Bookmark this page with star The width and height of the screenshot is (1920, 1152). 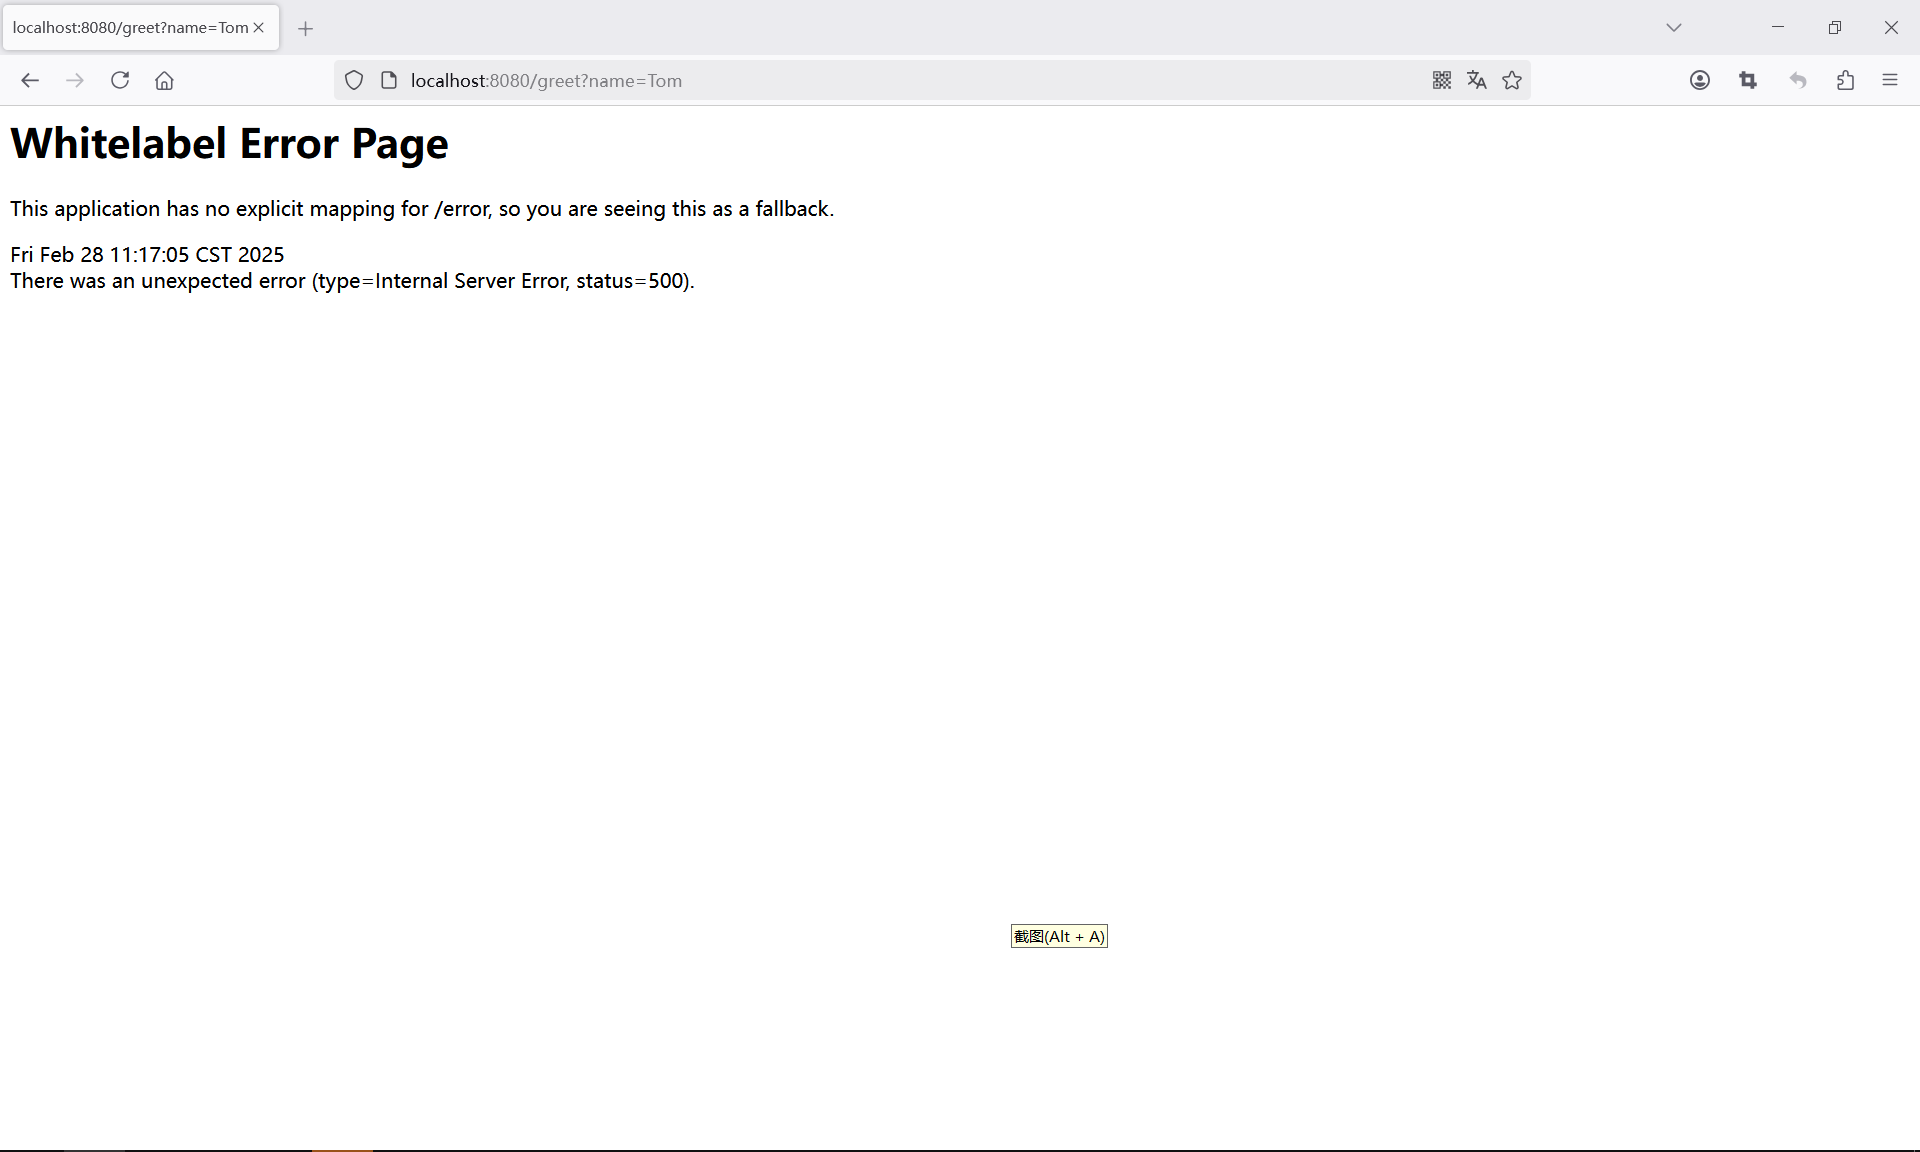click(1512, 80)
